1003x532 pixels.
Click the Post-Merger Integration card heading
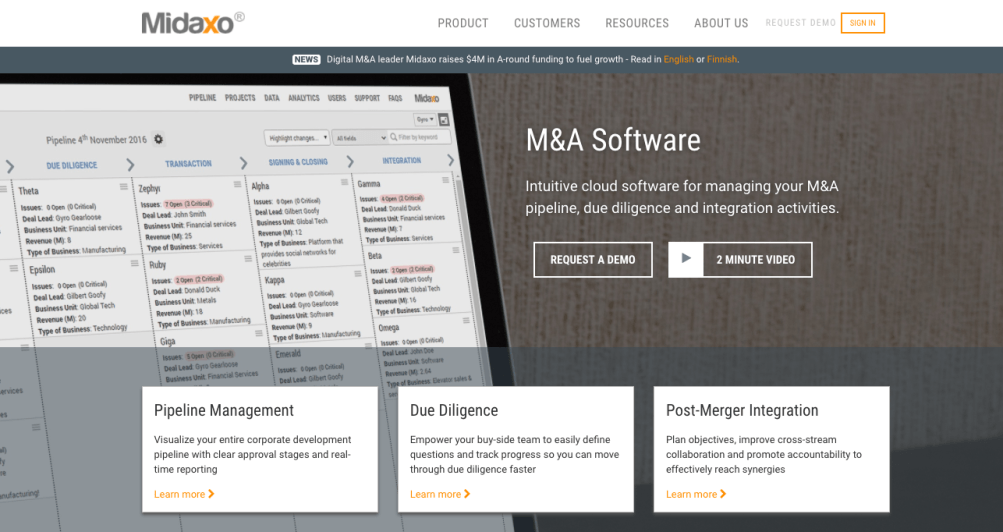742,411
